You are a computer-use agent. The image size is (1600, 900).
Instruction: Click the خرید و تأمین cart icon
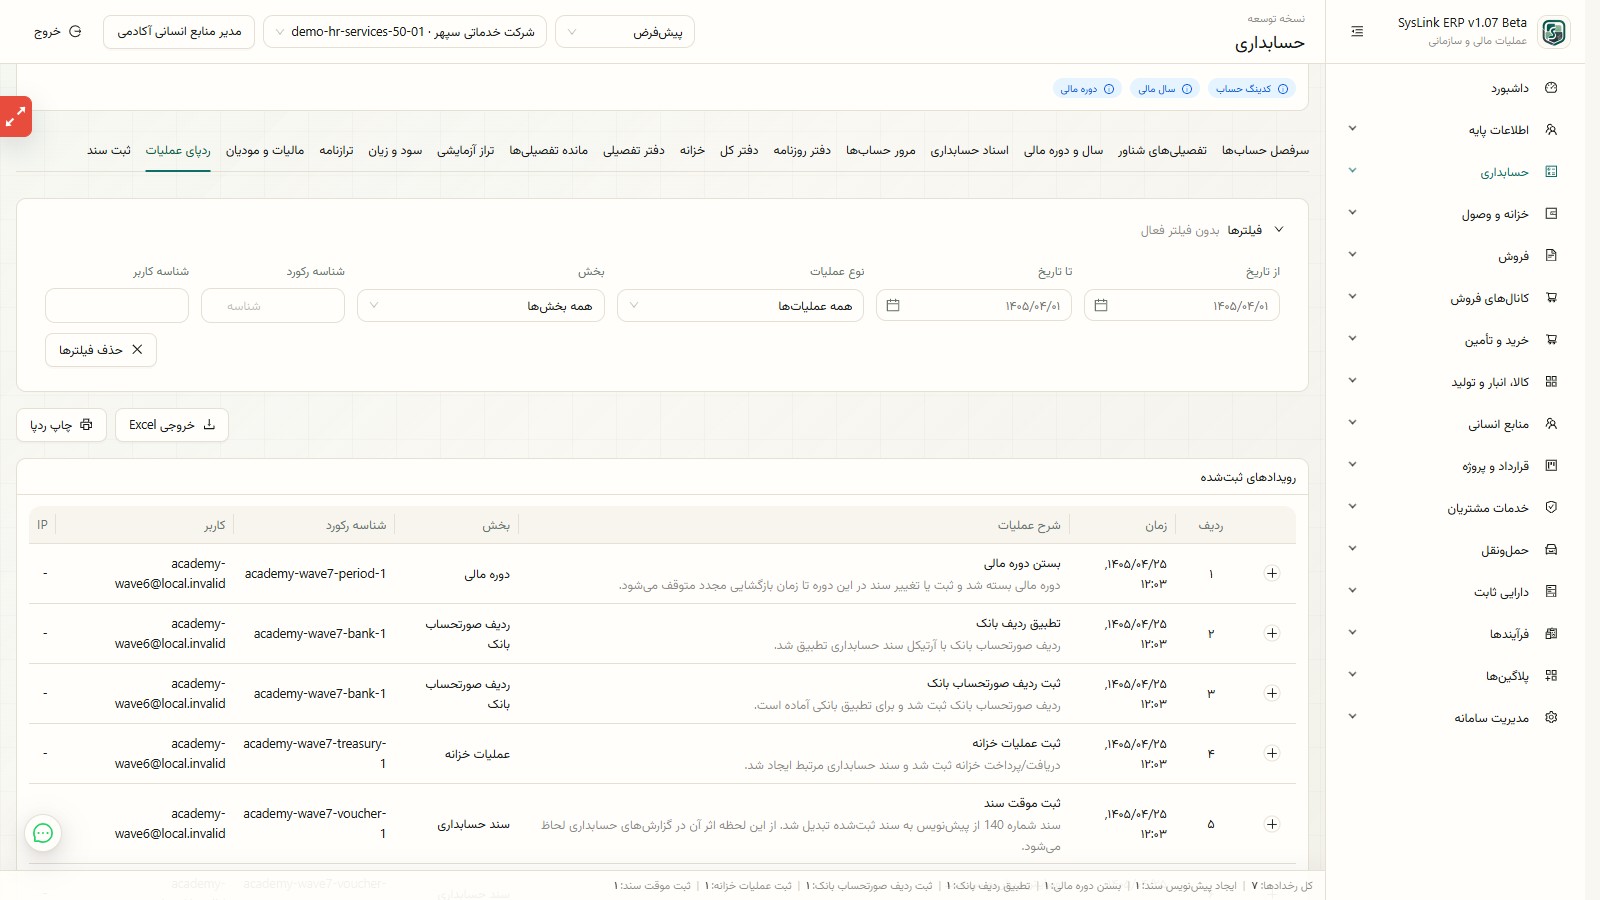1551,340
